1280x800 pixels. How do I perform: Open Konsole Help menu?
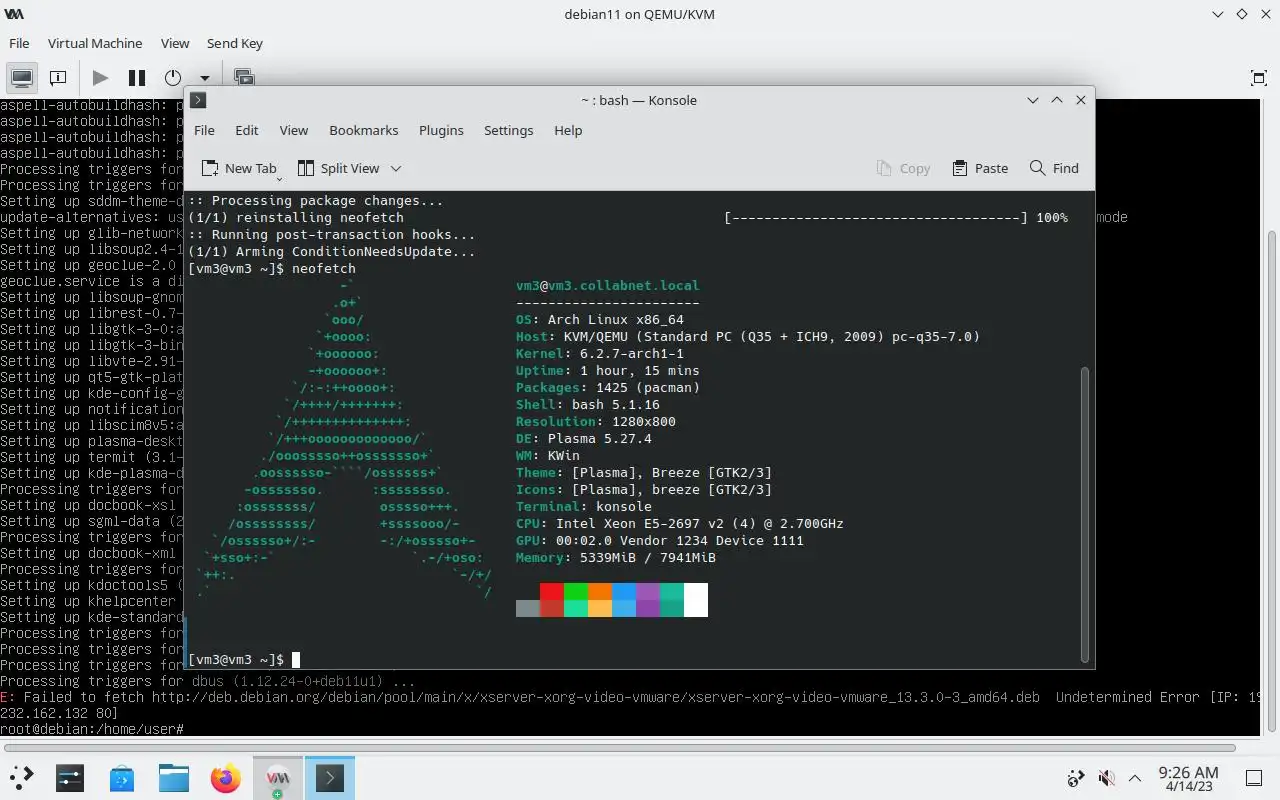568,130
